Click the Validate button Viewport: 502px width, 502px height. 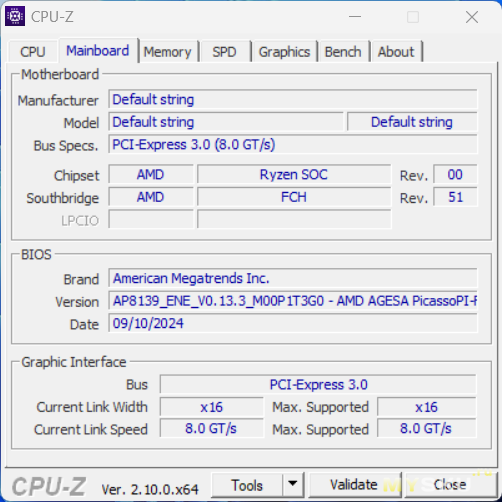click(x=354, y=485)
